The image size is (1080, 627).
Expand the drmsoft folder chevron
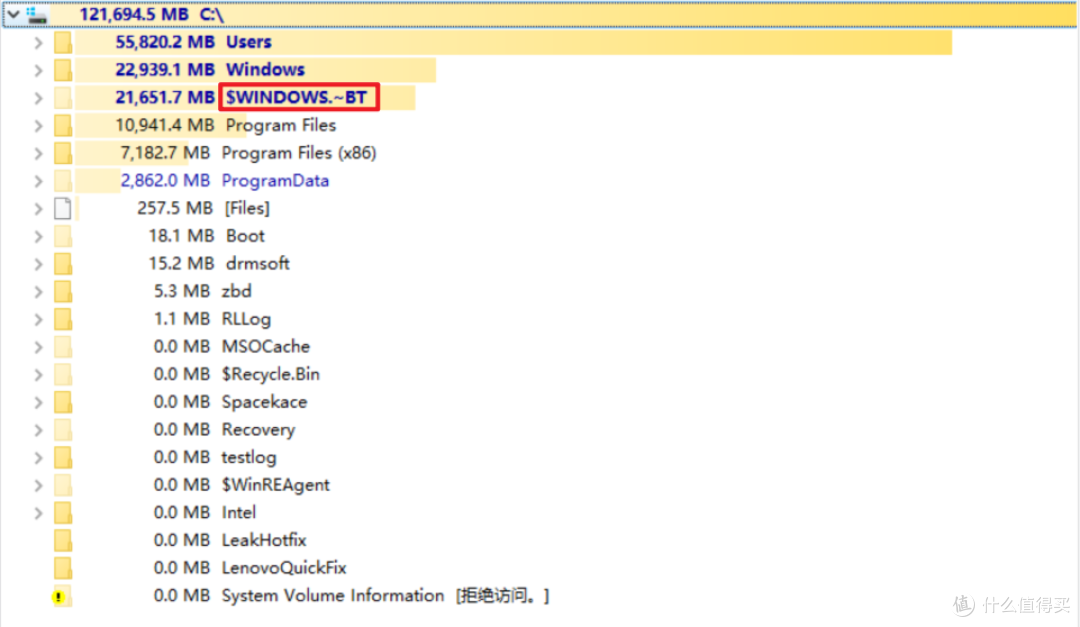[39, 264]
